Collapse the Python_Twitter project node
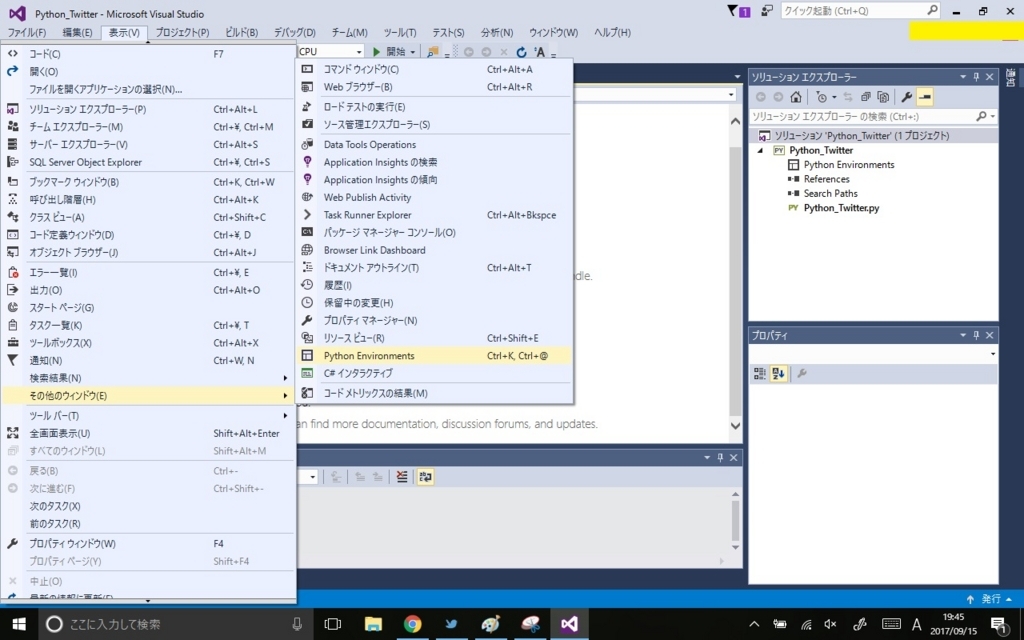The image size is (1024, 640). 760,150
